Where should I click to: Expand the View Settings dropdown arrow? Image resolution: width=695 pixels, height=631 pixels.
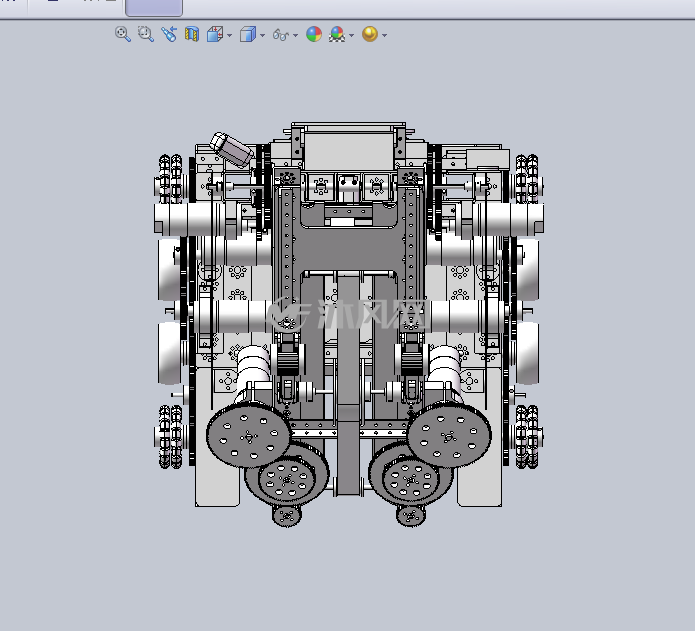click(384, 35)
